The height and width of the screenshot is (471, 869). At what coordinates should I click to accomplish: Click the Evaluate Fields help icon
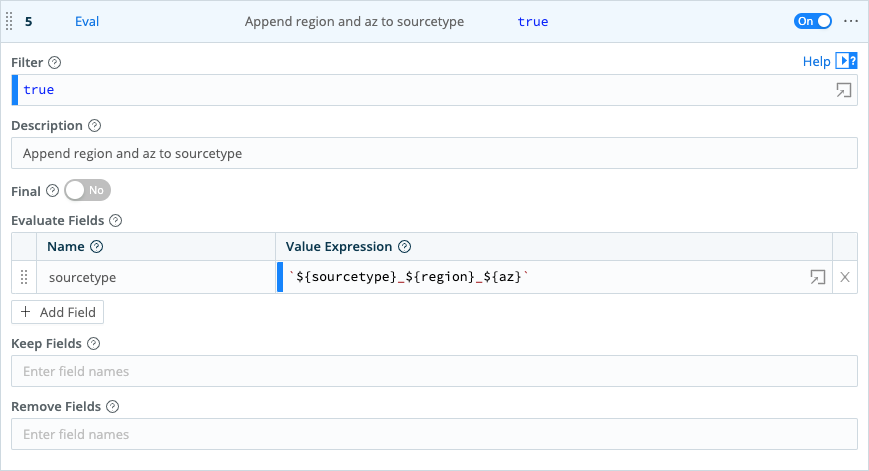(x=115, y=220)
